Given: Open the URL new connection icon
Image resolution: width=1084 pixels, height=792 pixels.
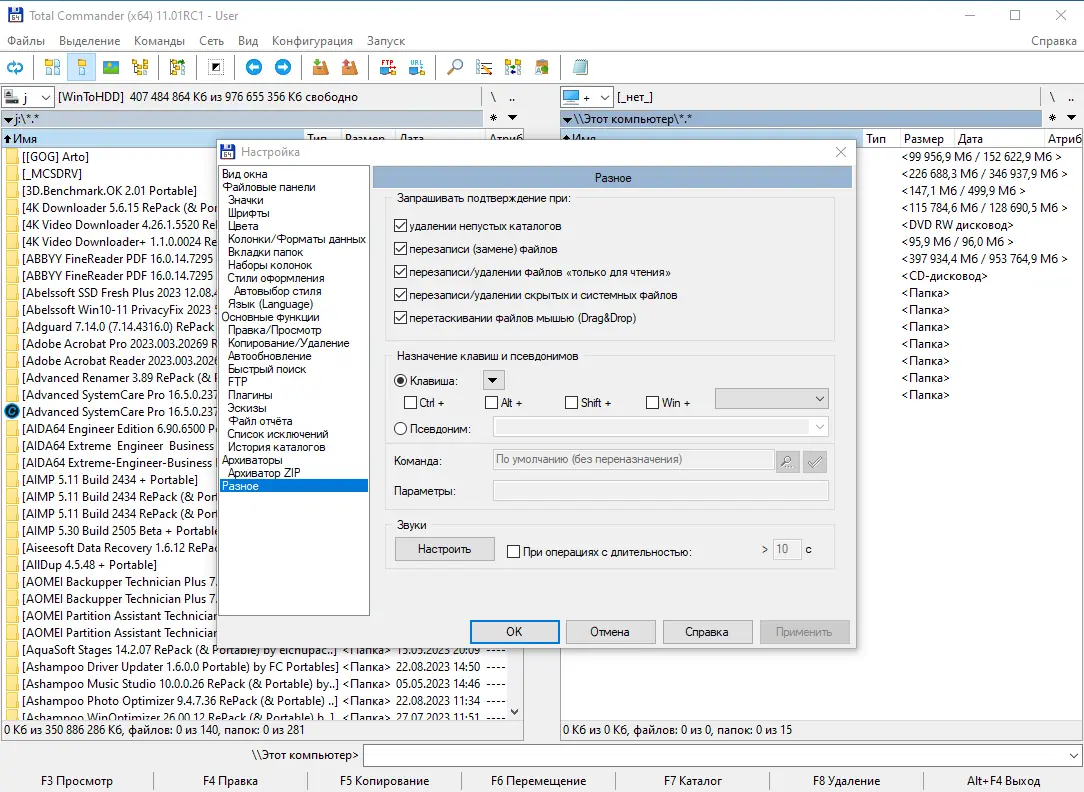Looking at the screenshot, I should tap(417, 67).
